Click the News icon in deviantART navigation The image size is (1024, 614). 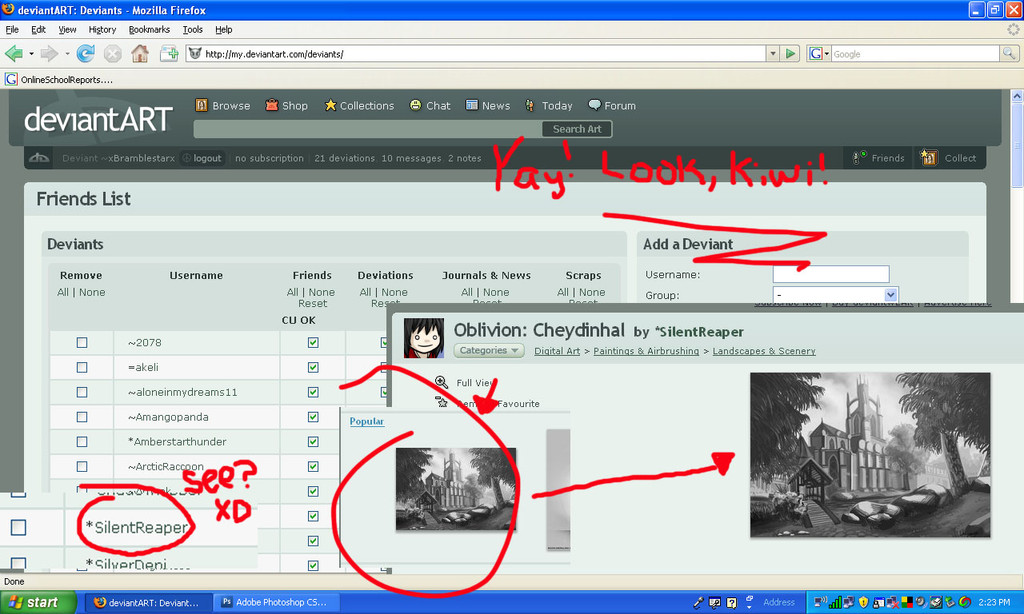click(x=472, y=105)
